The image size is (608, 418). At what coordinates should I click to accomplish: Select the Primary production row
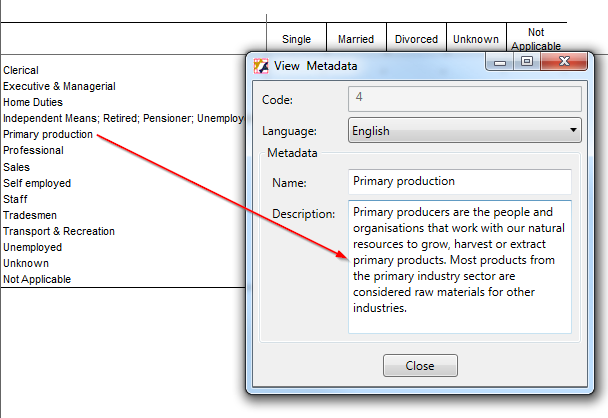[48, 135]
